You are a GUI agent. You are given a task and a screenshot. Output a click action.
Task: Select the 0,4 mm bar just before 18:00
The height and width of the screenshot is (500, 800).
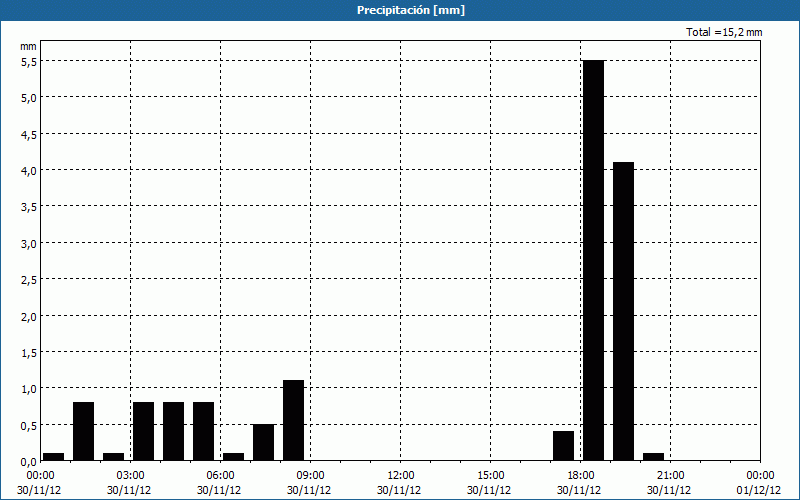tap(563, 446)
